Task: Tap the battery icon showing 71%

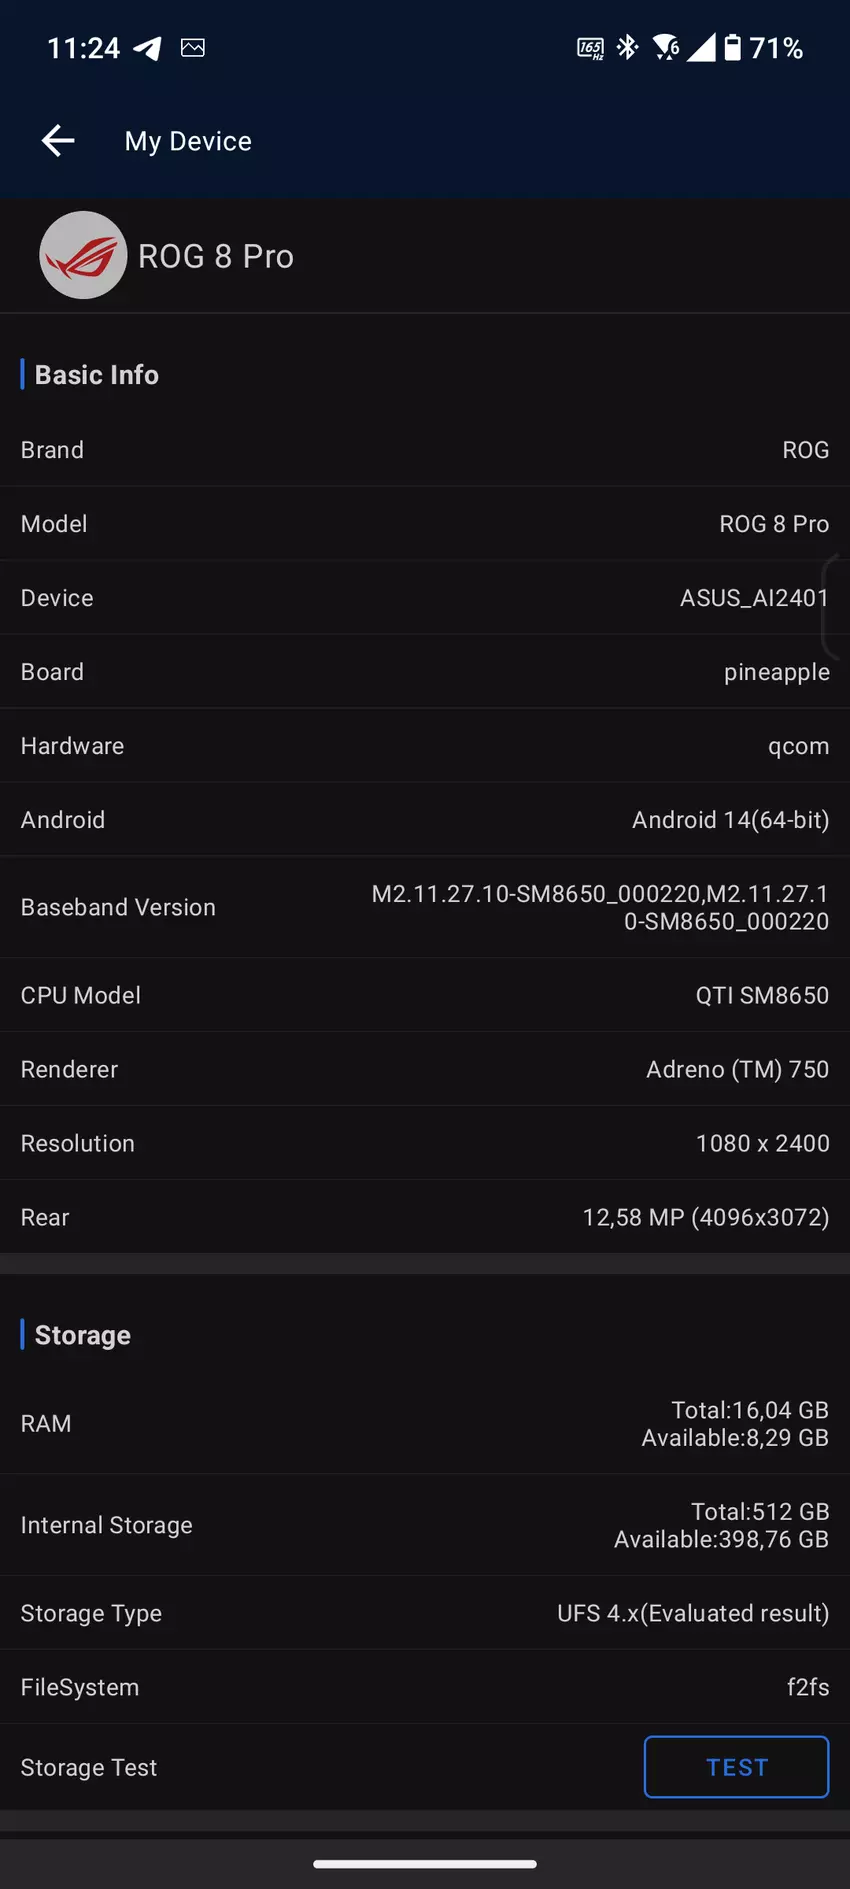Action: (733, 48)
